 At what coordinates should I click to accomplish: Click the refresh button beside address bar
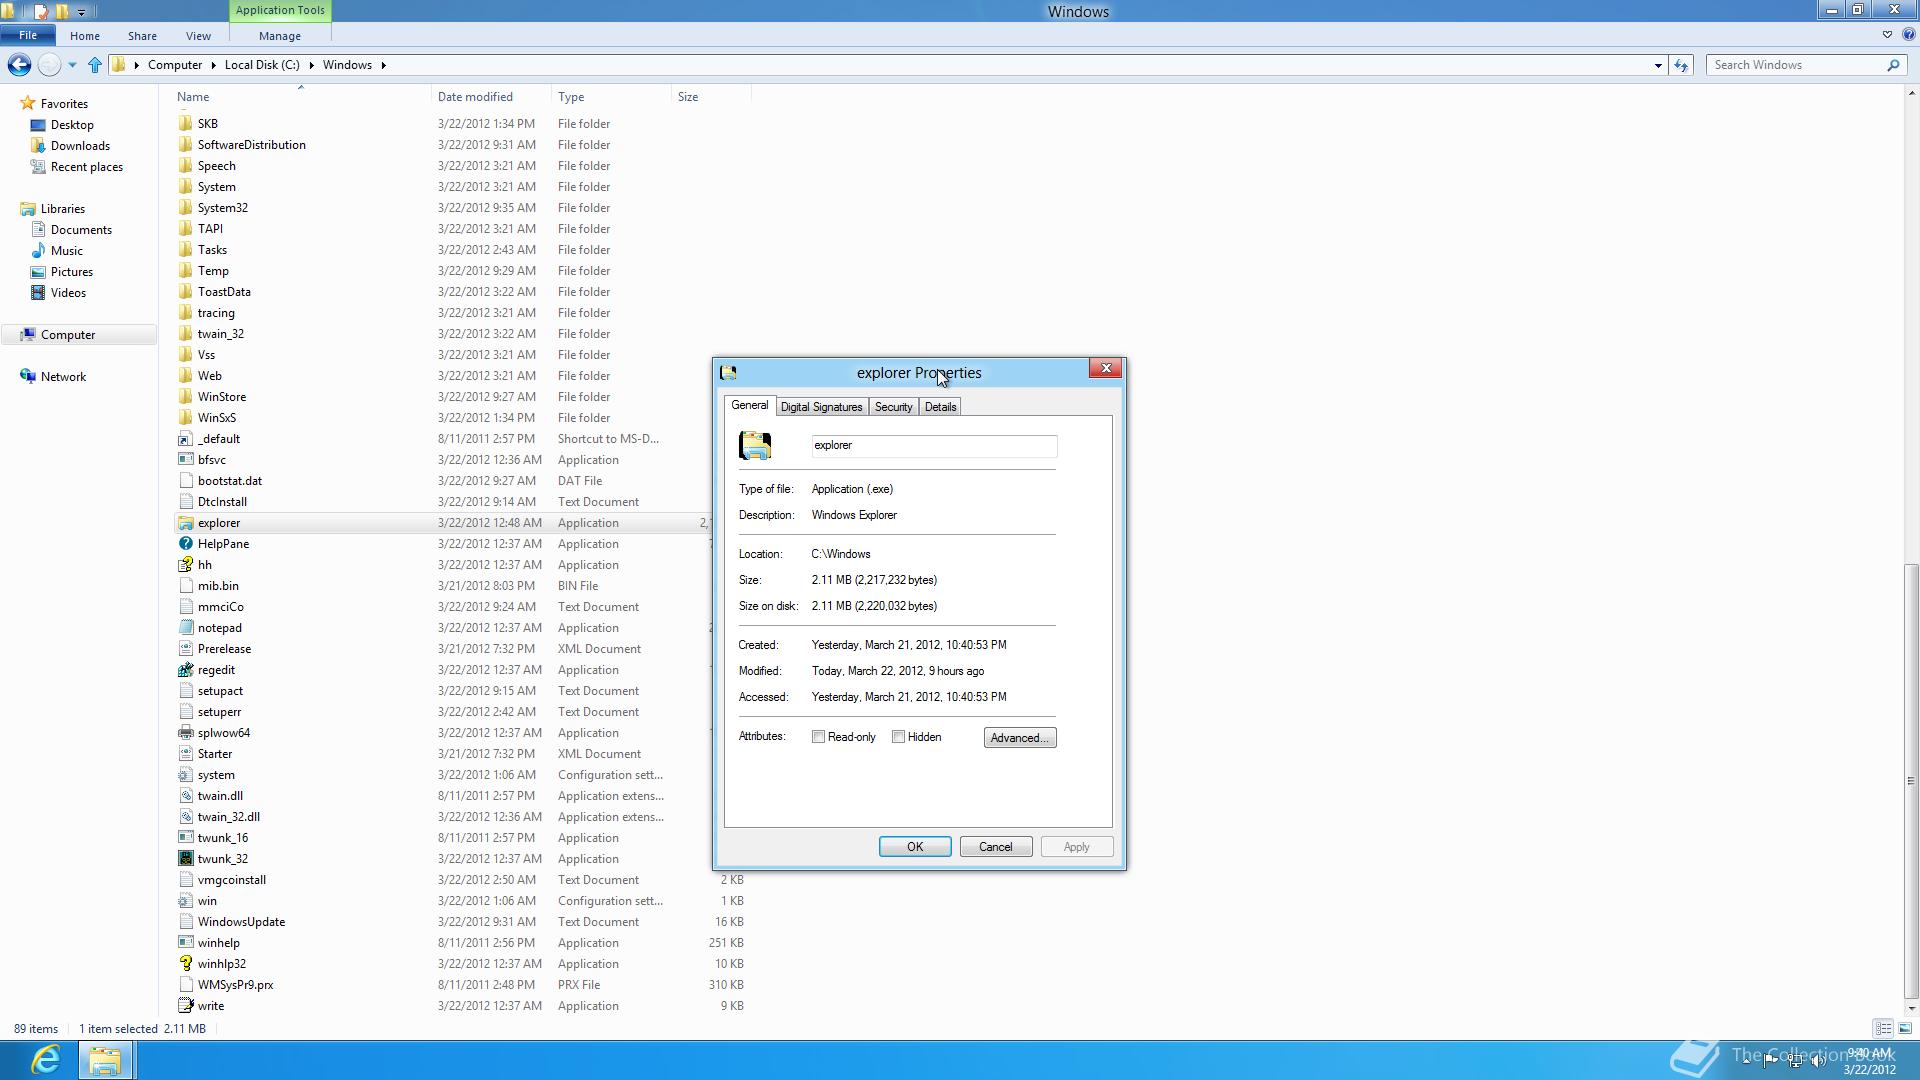click(x=1681, y=65)
